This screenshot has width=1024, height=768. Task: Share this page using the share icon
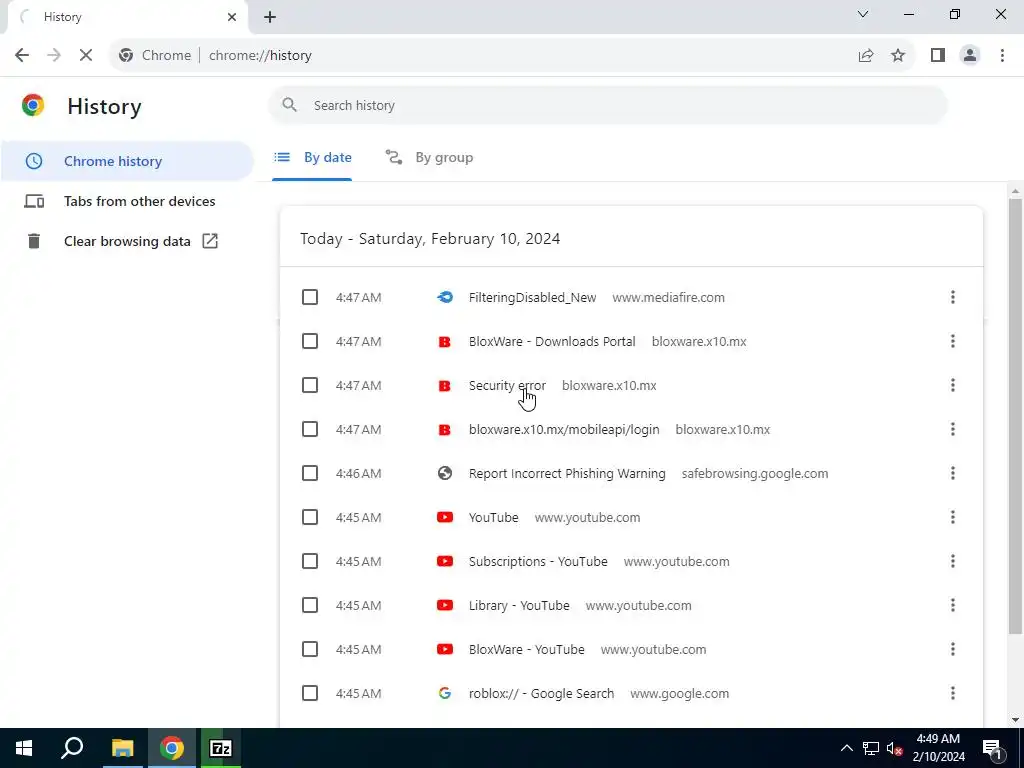866,56
